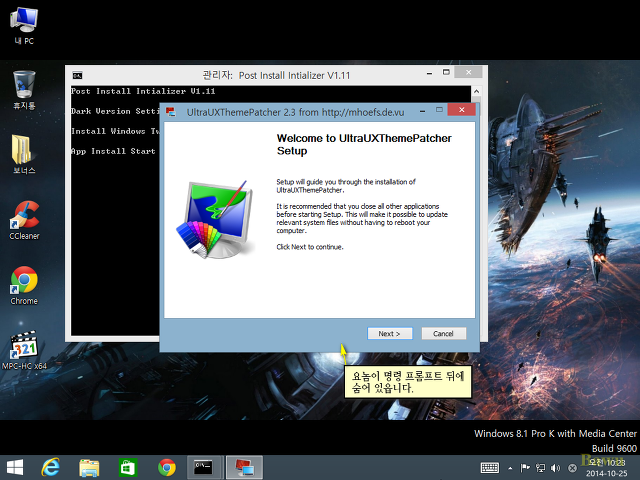
Task: Launch the Chrome desktop shortcut
Action: (24, 285)
